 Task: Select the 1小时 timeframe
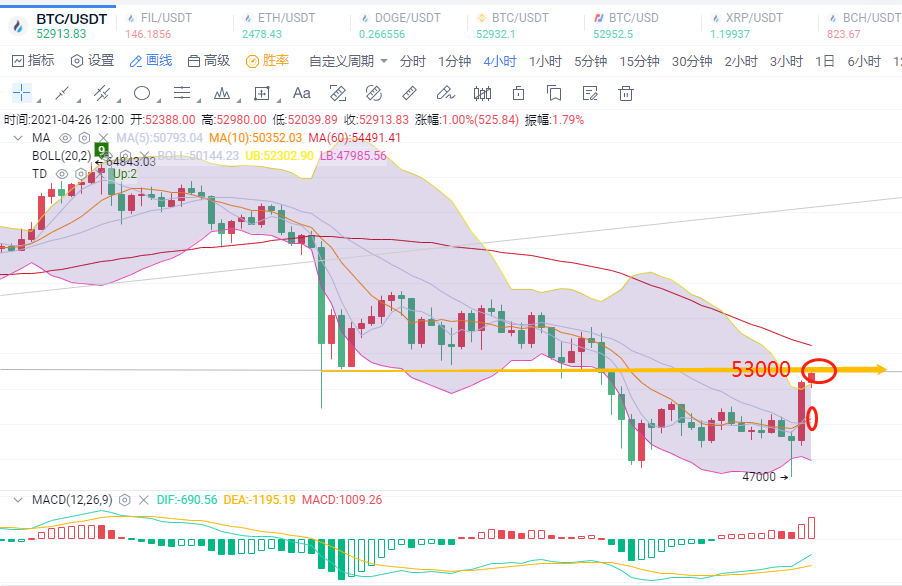coord(544,61)
